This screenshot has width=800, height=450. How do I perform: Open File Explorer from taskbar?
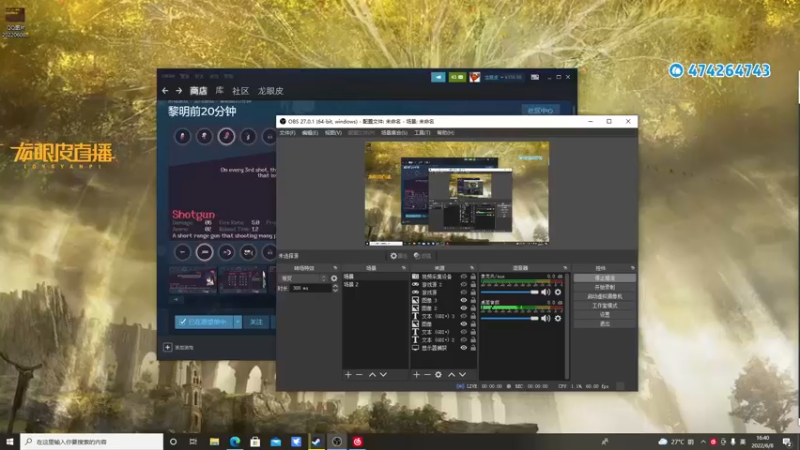pyautogui.click(x=214, y=442)
